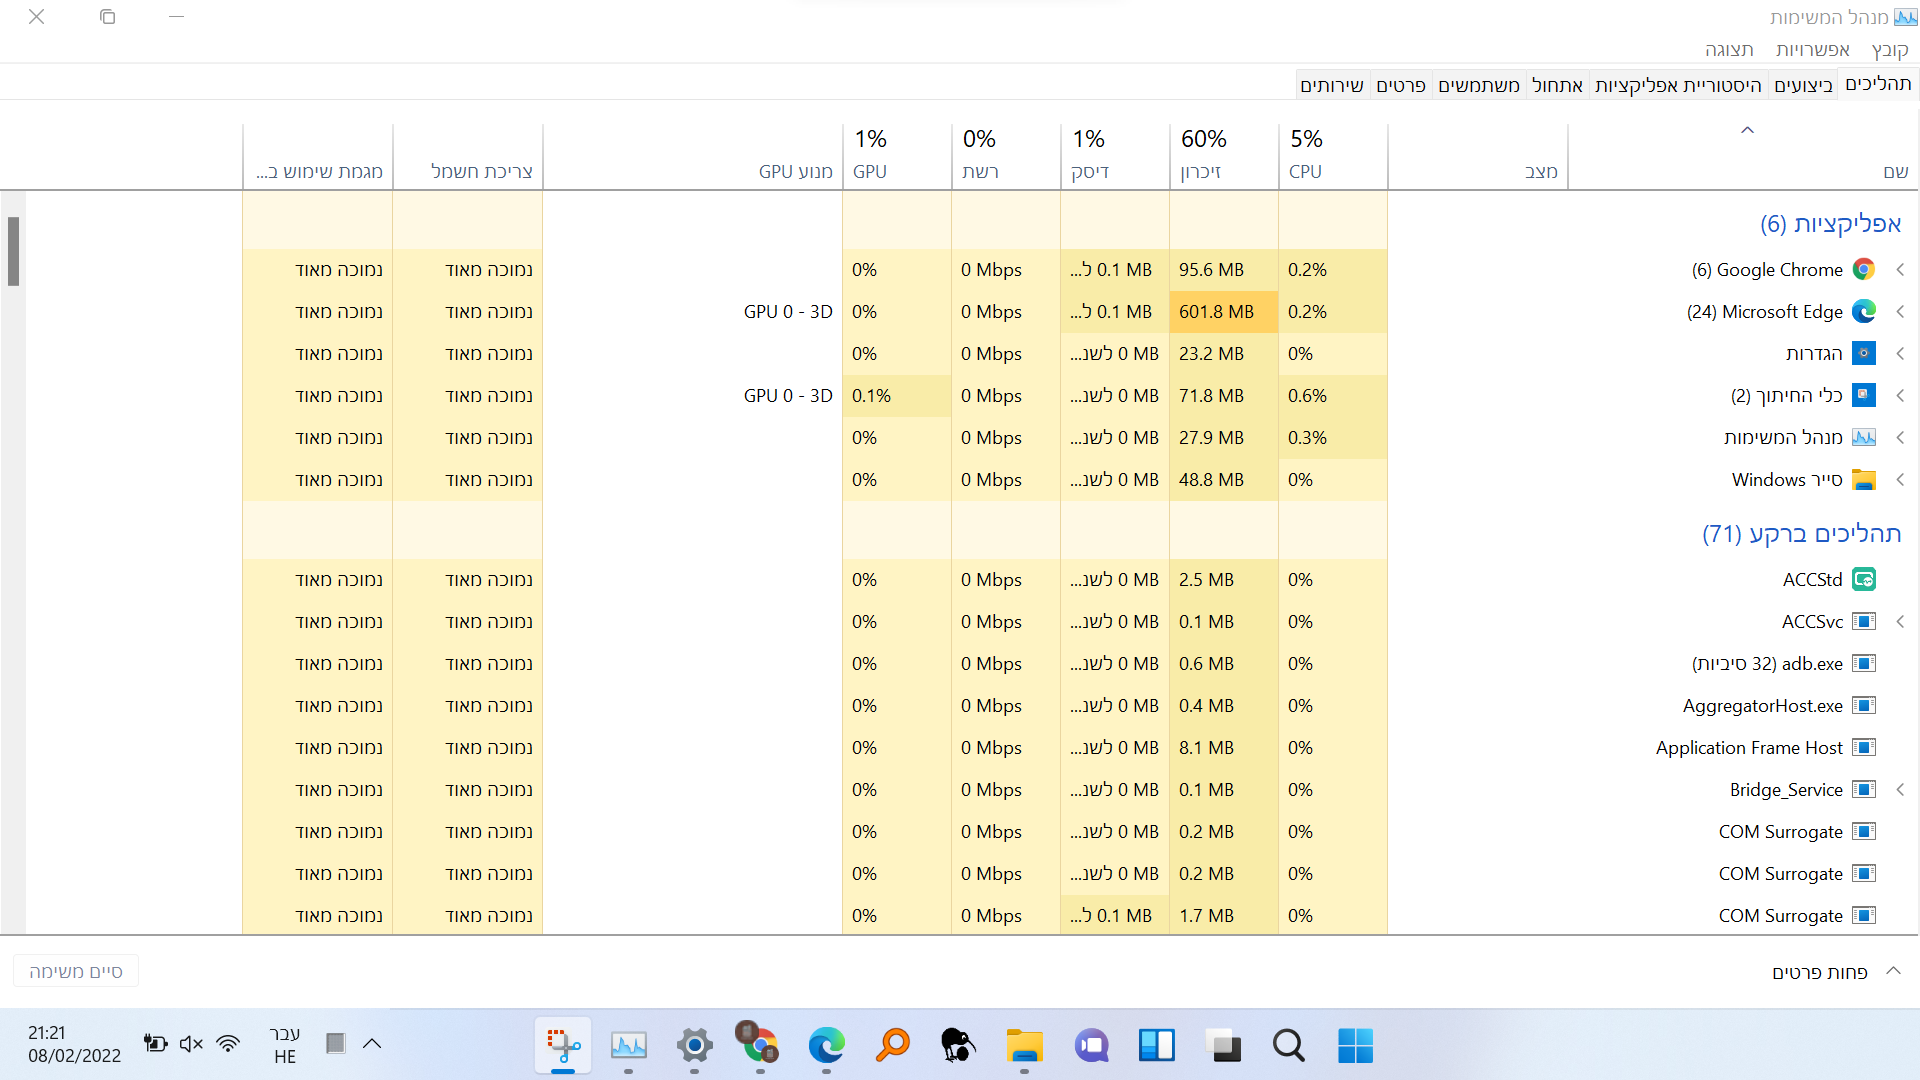Switch to the אתחול tab
Viewport: 1920px width, 1080px height.
1557,86
